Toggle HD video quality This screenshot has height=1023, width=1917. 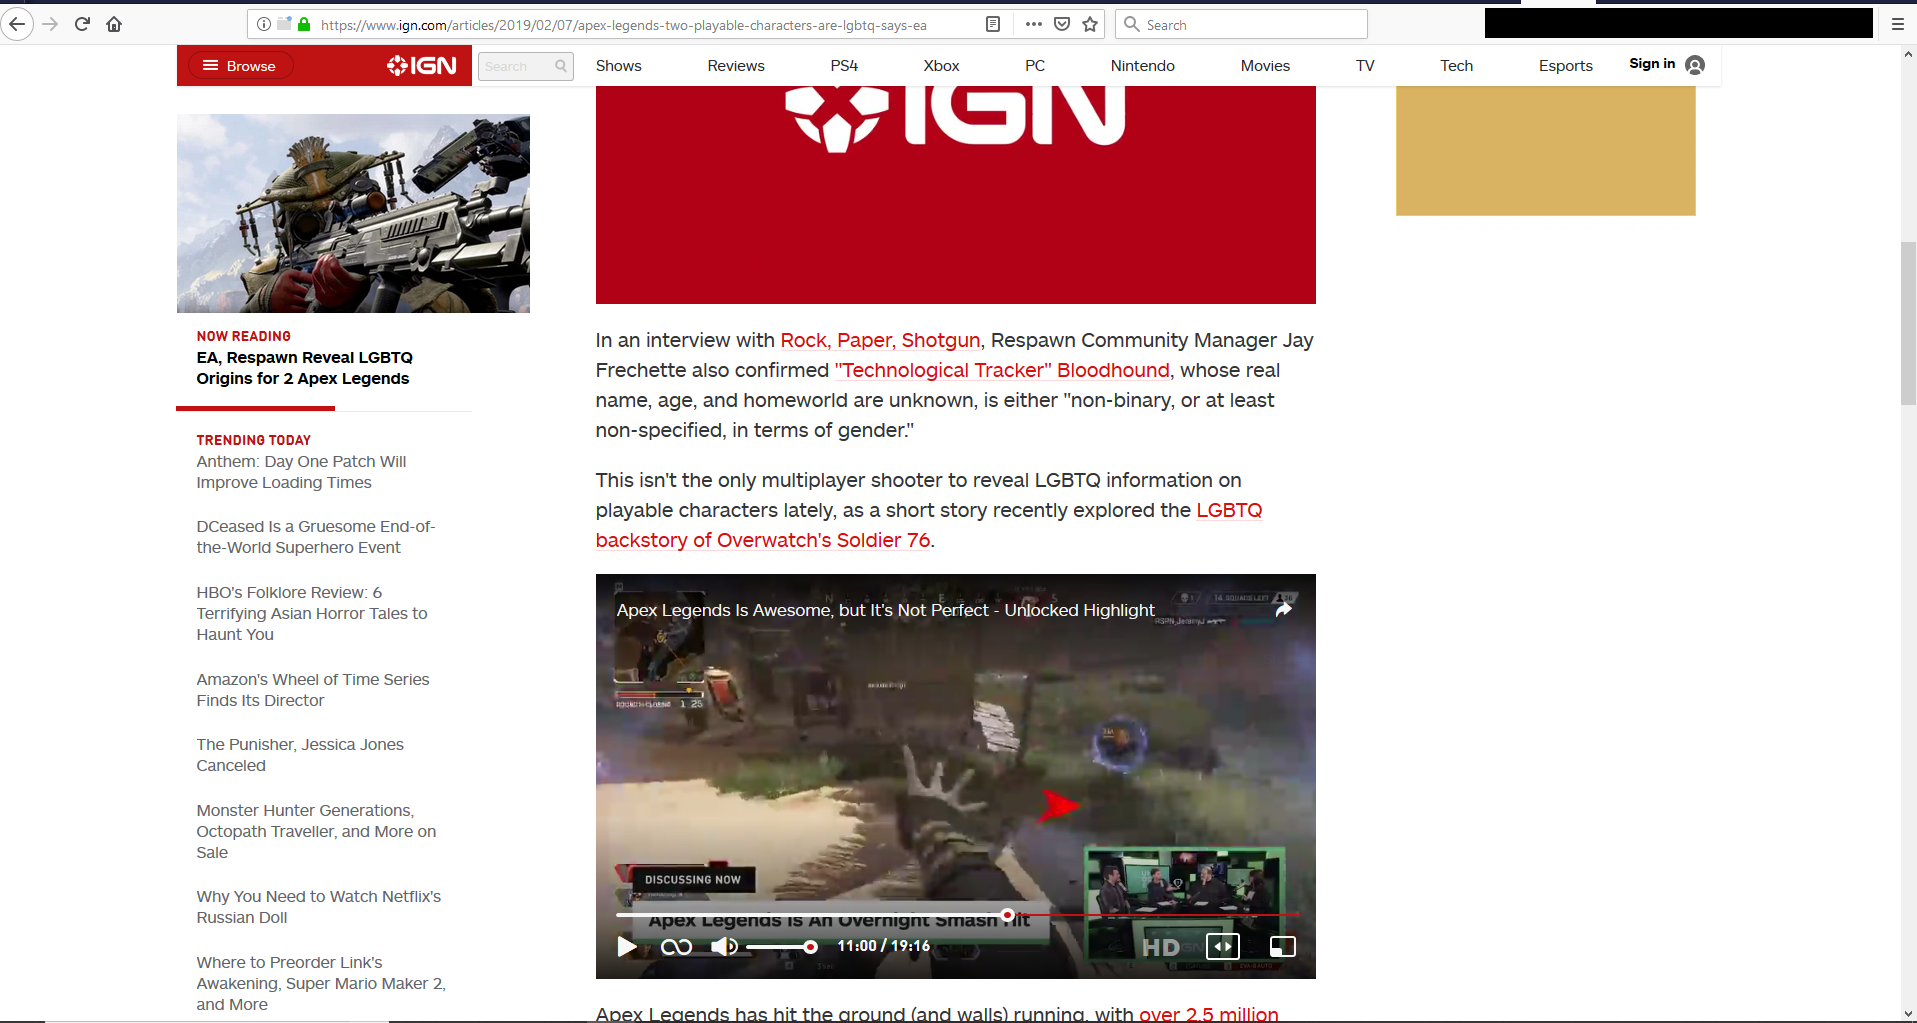click(x=1160, y=947)
